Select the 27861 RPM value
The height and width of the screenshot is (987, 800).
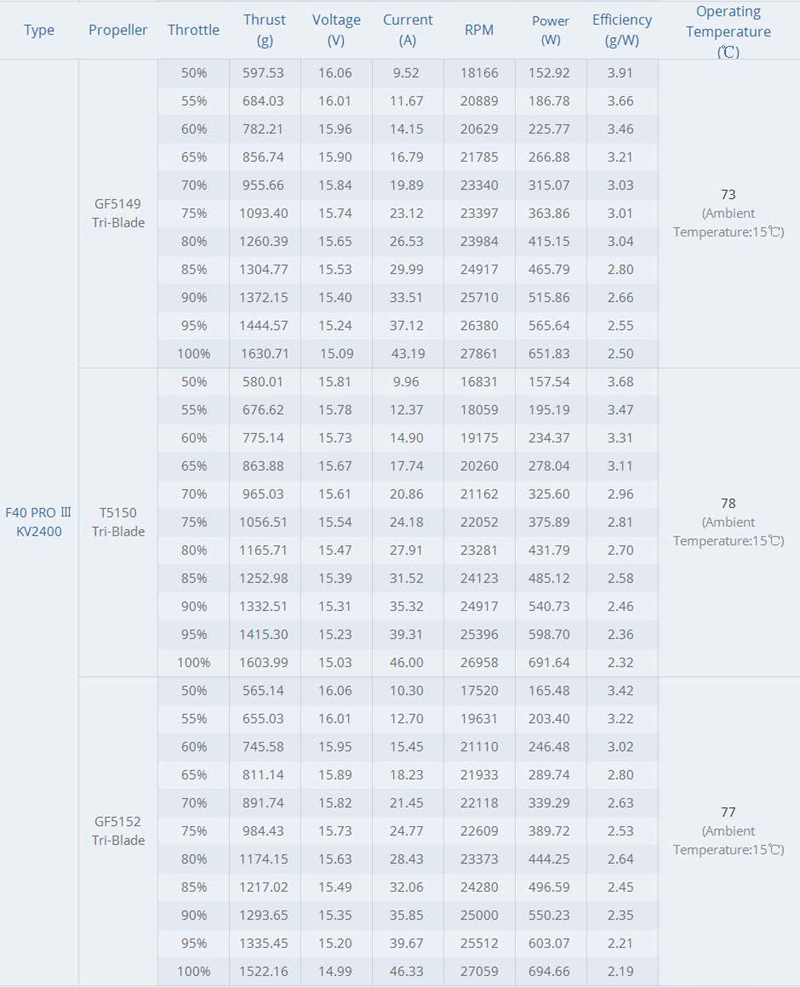click(x=479, y=354)
